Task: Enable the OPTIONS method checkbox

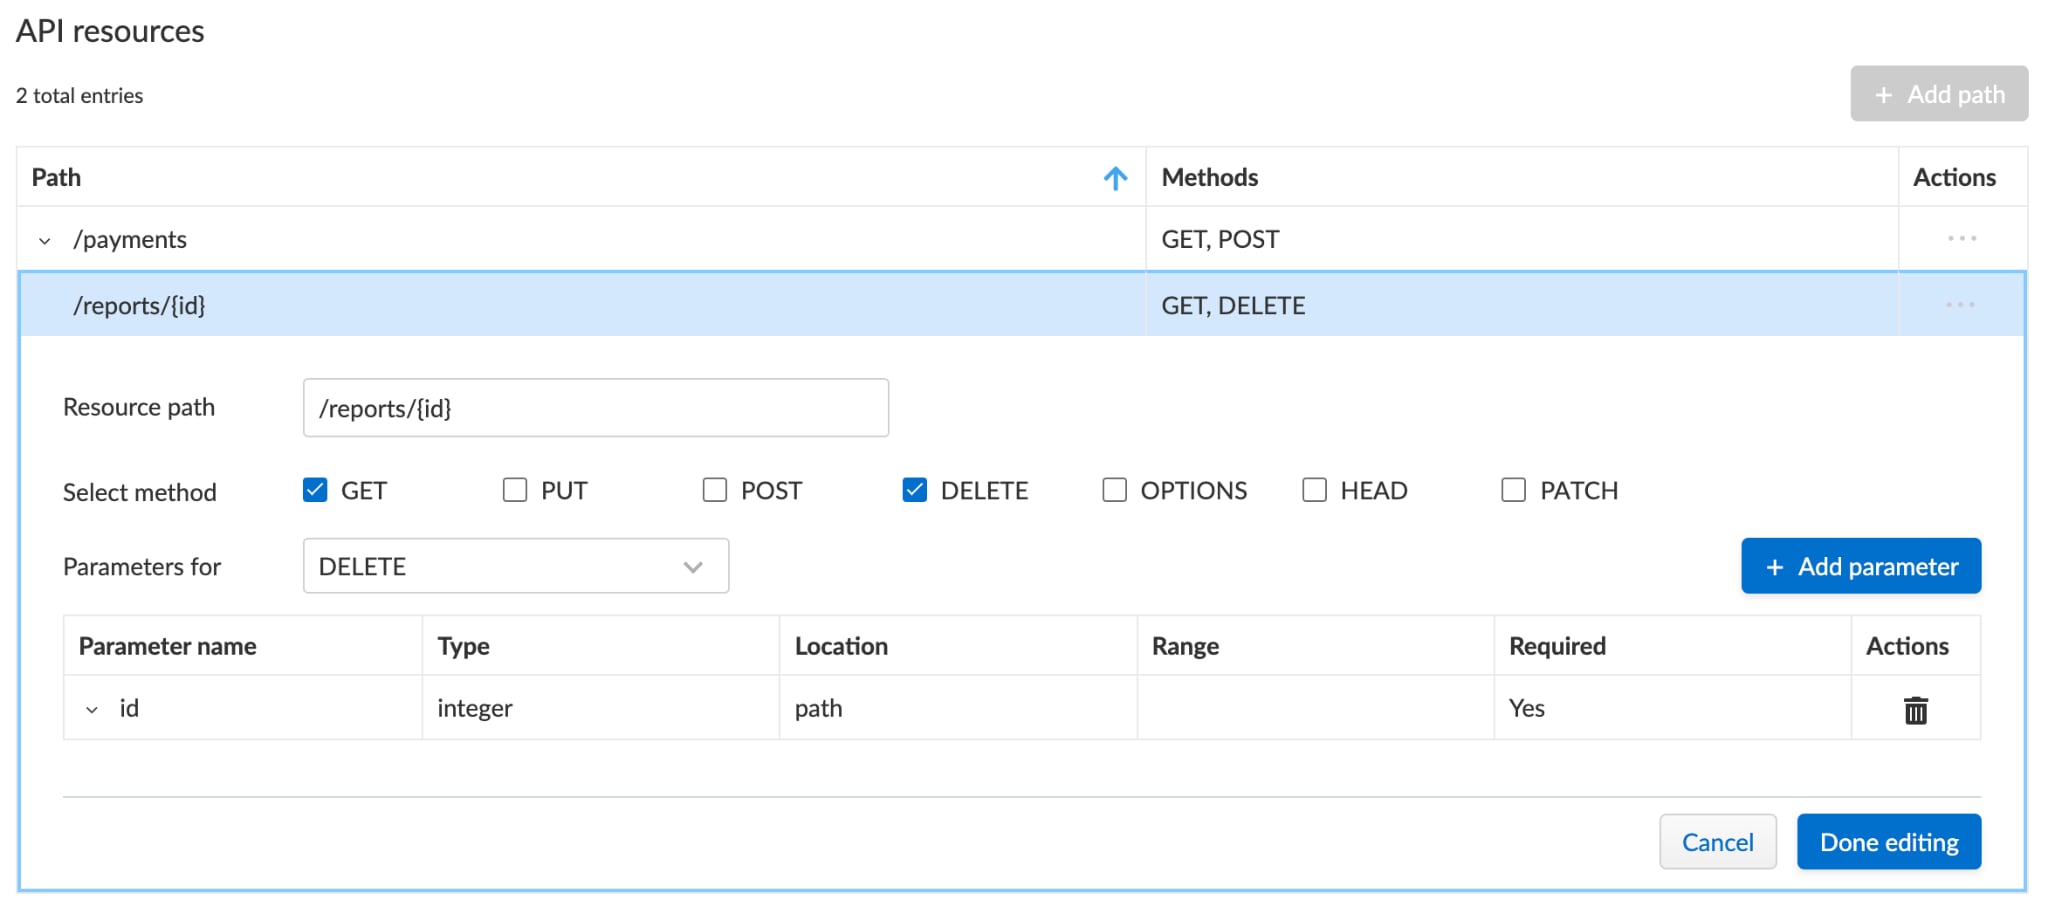Action: [x=1115, y=490]
